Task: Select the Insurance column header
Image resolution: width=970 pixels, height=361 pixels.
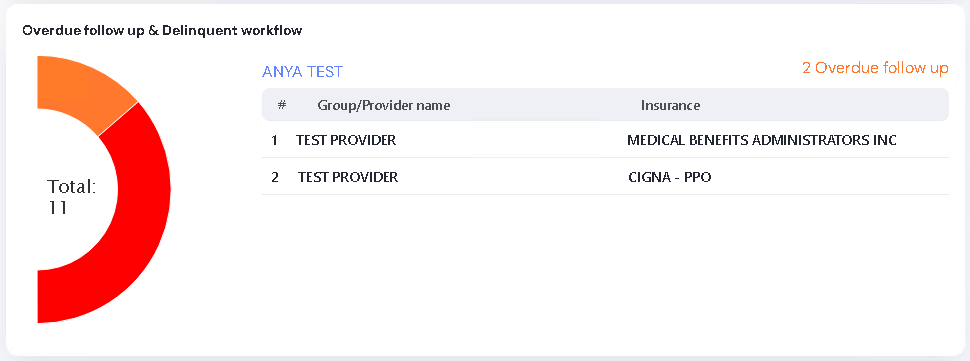Action: coord(671,105)
